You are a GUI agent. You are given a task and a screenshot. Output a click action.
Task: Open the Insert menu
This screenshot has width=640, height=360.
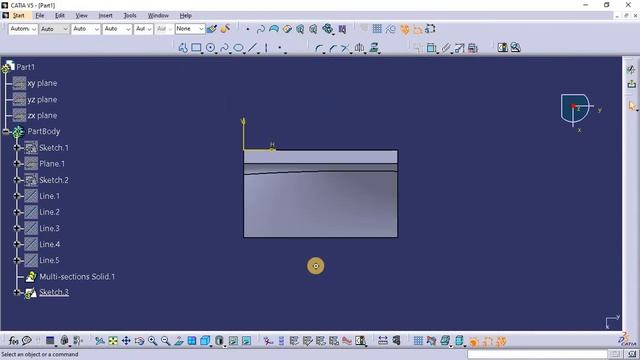tap(105, 16)
